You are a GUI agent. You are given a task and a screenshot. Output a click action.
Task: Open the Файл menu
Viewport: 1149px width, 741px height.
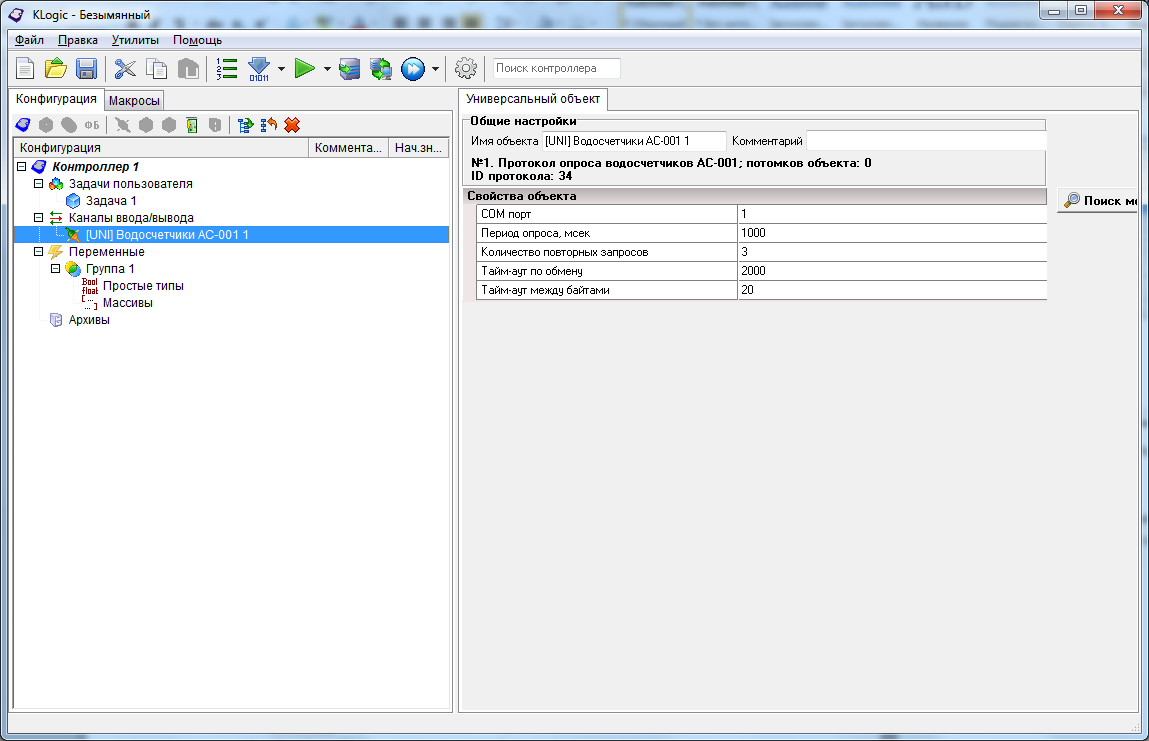pos(29,40)
